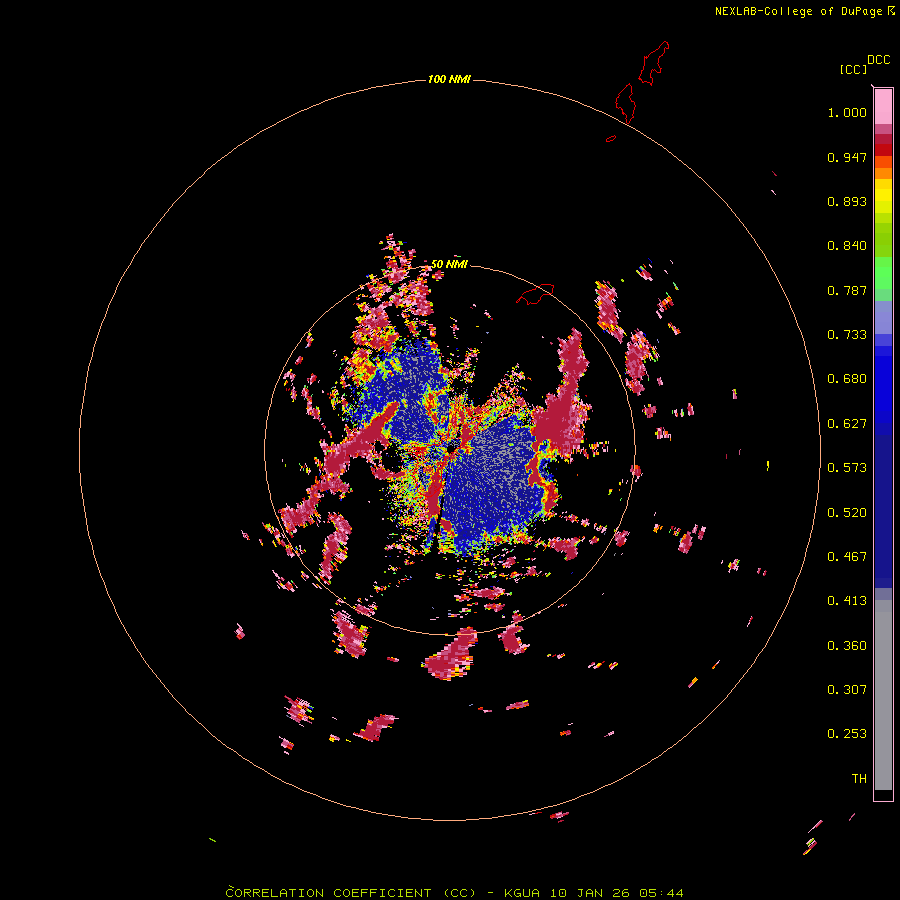
Task: Click the 0.893 scale label
Action: pos(847,201)
